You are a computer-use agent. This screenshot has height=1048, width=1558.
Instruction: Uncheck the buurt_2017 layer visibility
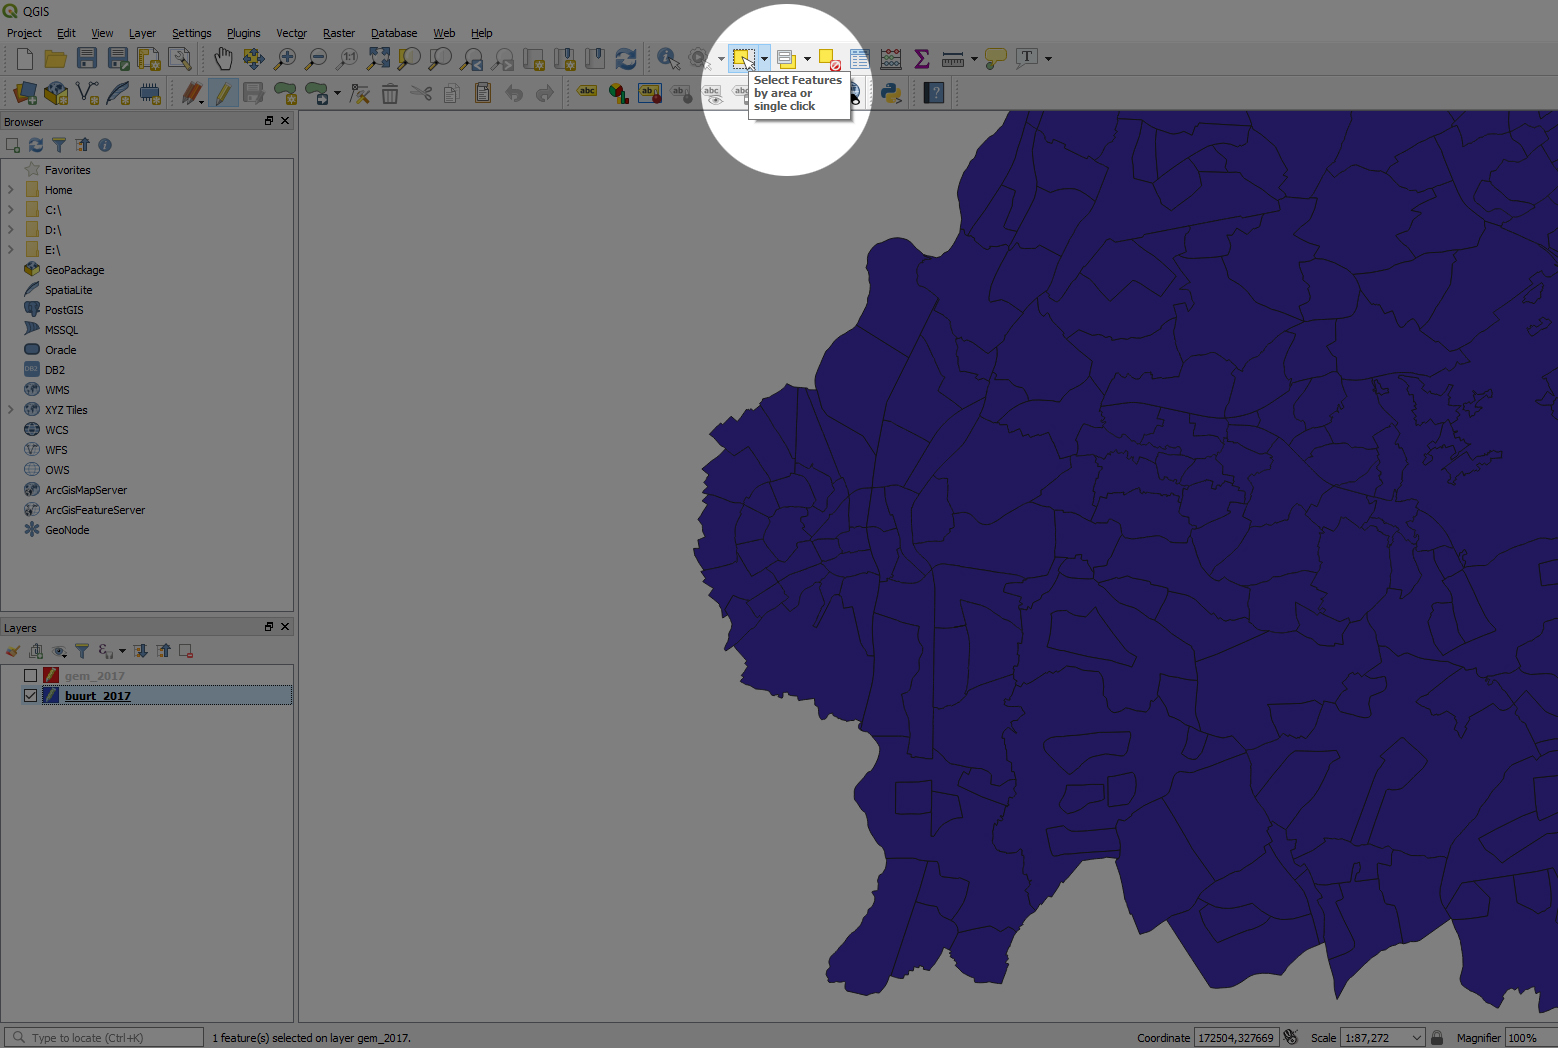click(x=30, y=696)
